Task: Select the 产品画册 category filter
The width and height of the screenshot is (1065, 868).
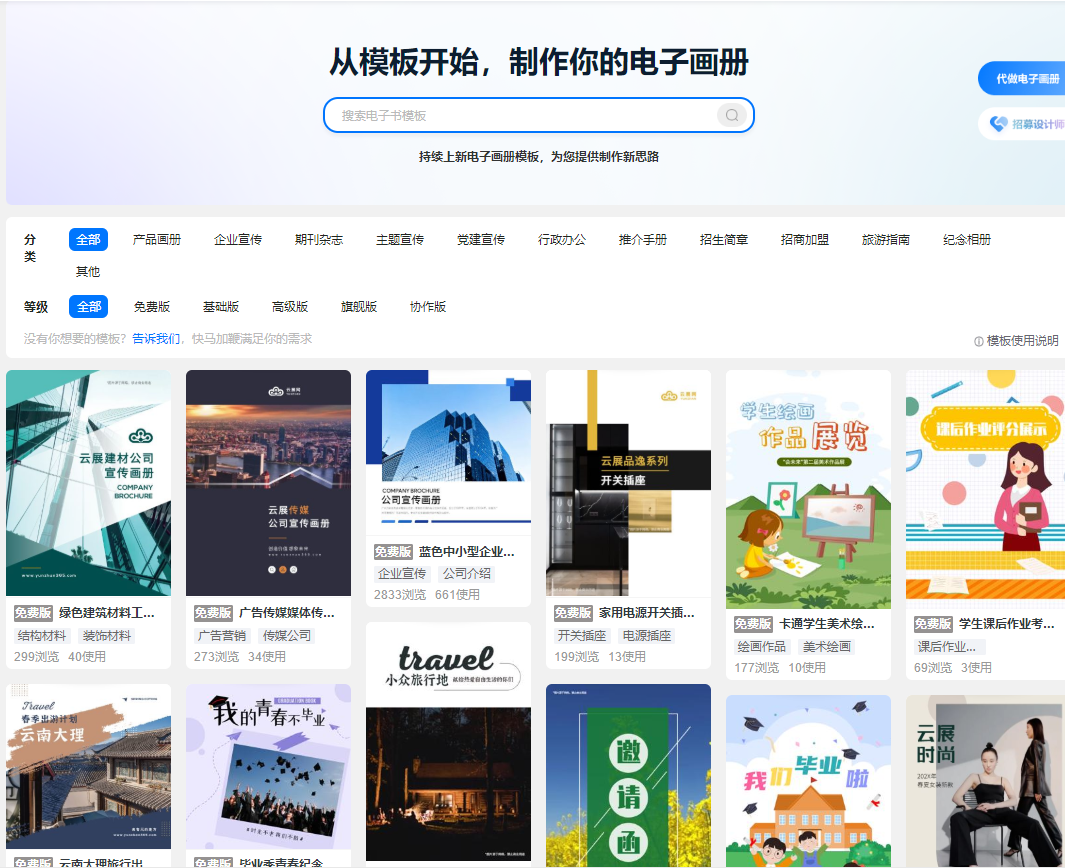Action: [x=157, y=240]
